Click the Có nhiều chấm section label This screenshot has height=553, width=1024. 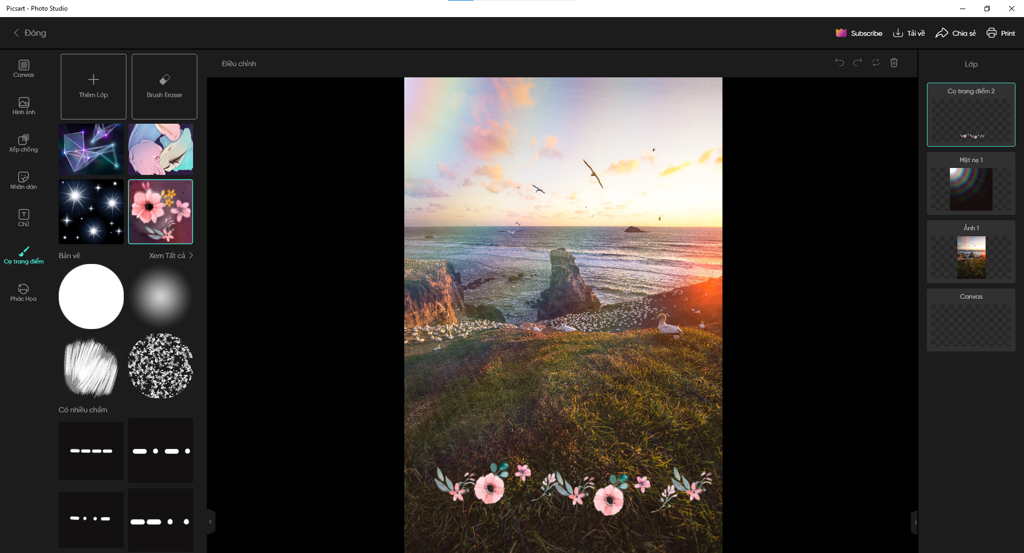pyautogui.click(x=83, y=409)
